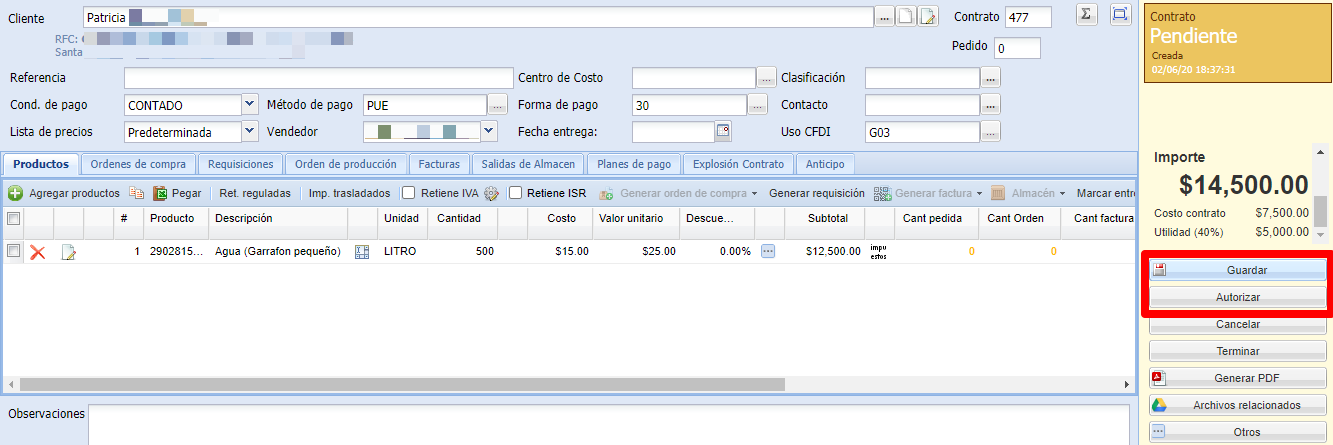Switch to the Planes de pago tab
This screenshot has width=1333, height=445.
coord(634,164)
